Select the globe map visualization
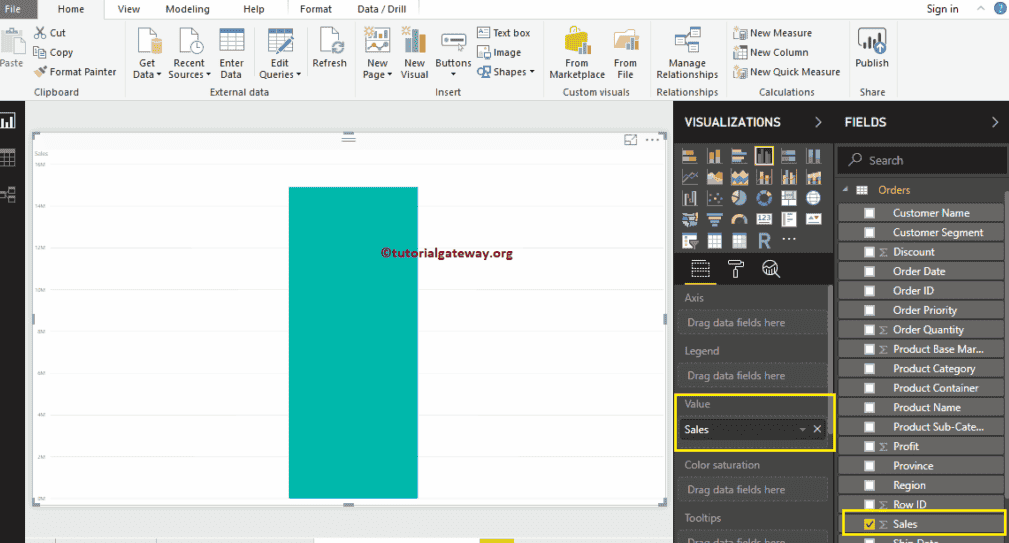 click(x=813, y=198)
